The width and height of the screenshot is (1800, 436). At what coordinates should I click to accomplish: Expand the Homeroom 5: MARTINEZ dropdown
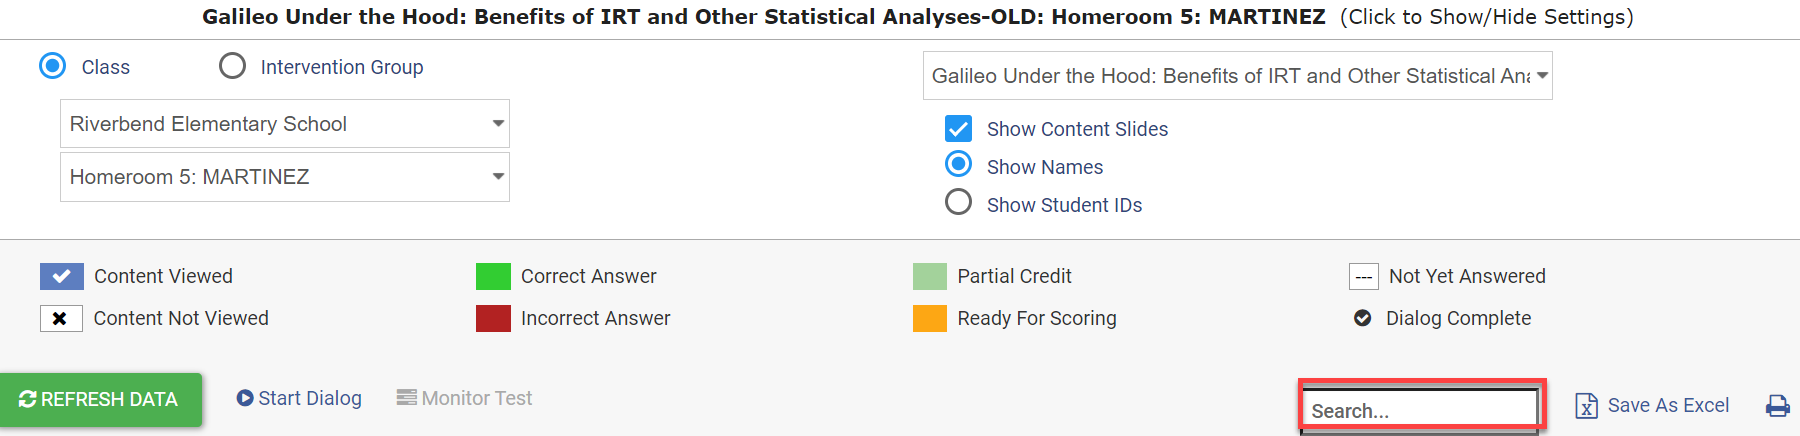285,177
